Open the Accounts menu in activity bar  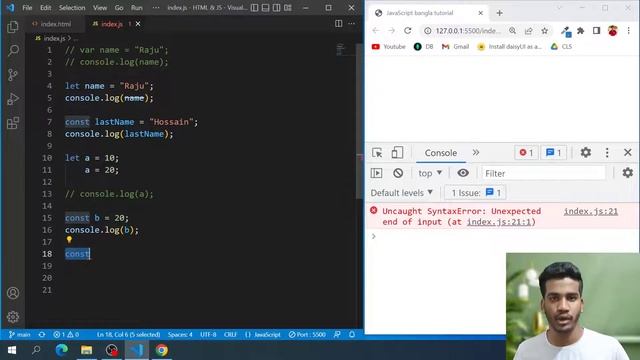(13, 293)
